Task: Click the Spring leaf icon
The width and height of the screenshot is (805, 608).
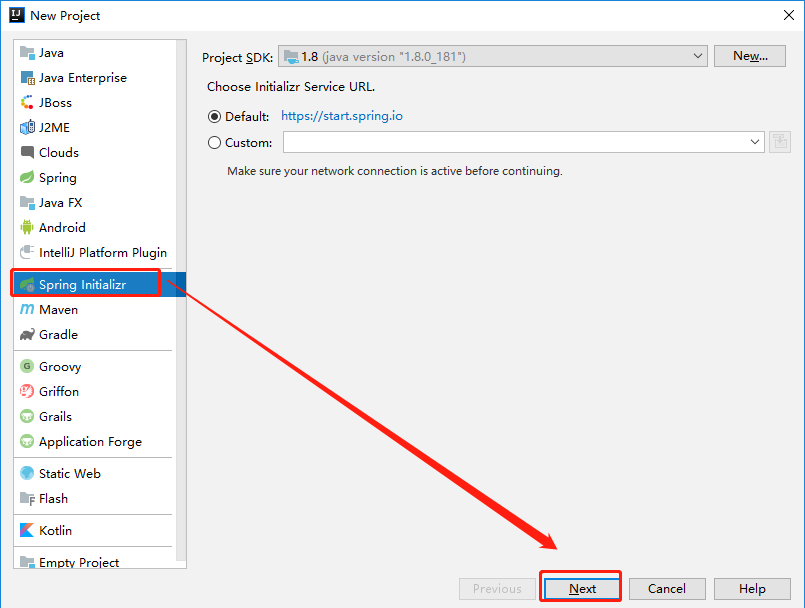Action: click(x=27, y=177)
